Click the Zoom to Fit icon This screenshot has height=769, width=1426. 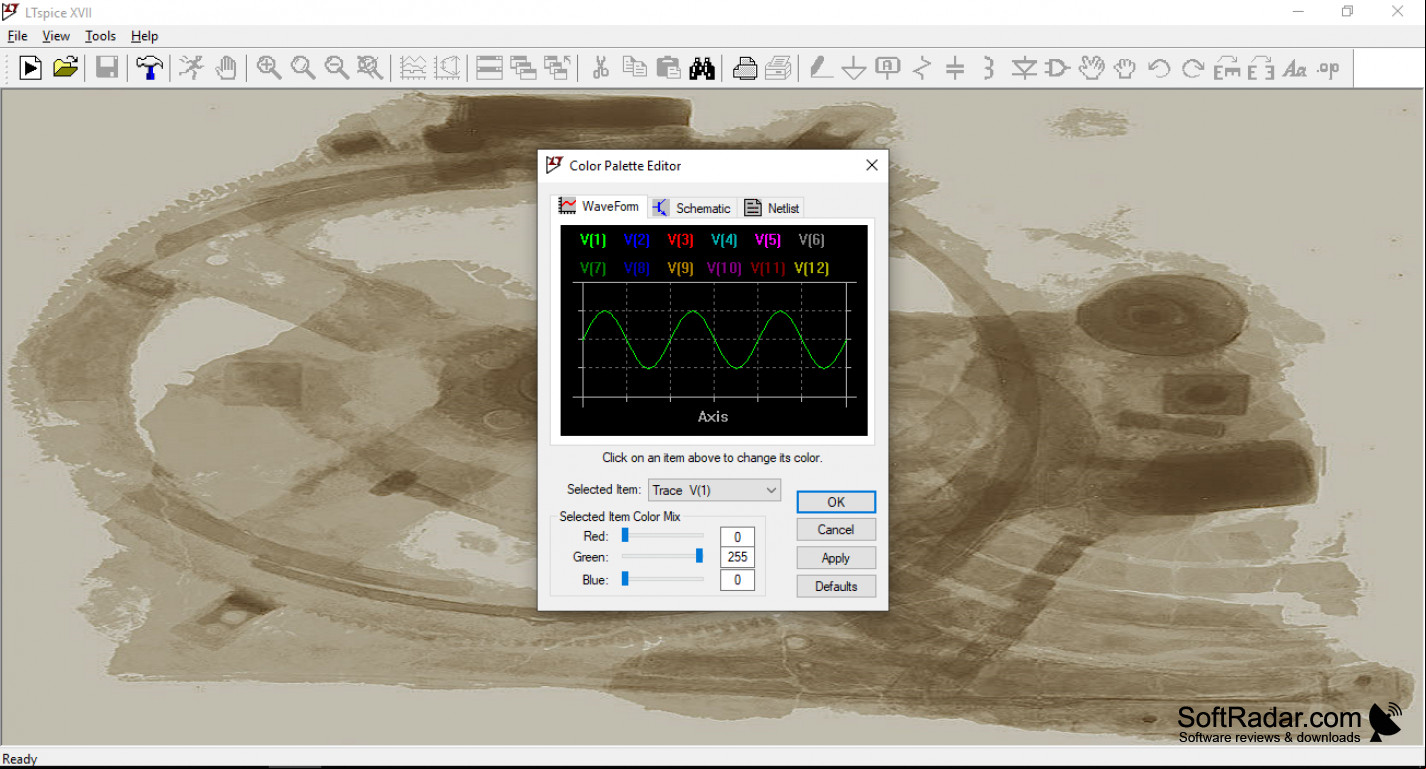(370, 68)
